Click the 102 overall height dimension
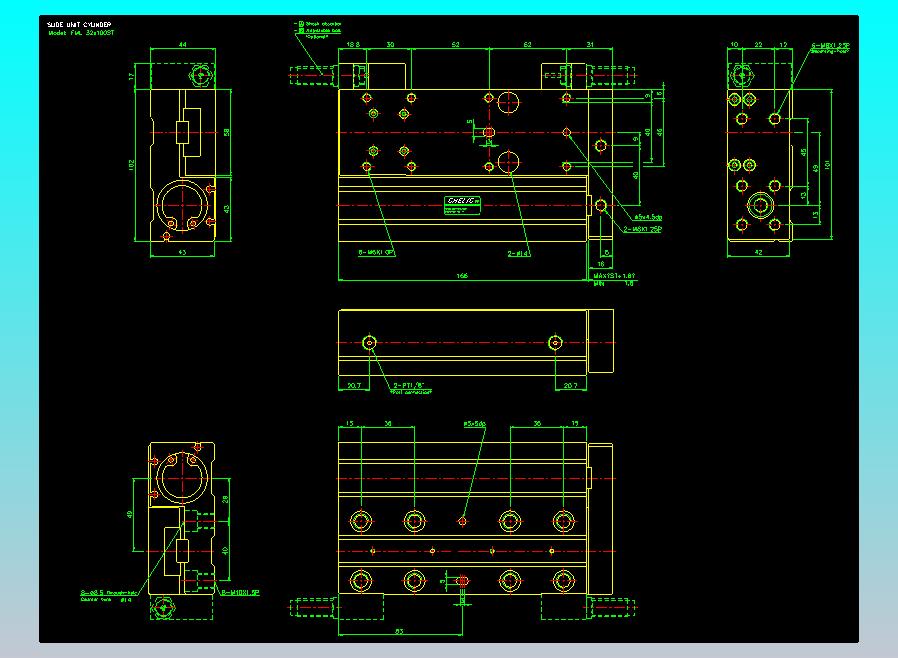Screen dimensions: 898x658 (132, 164)
